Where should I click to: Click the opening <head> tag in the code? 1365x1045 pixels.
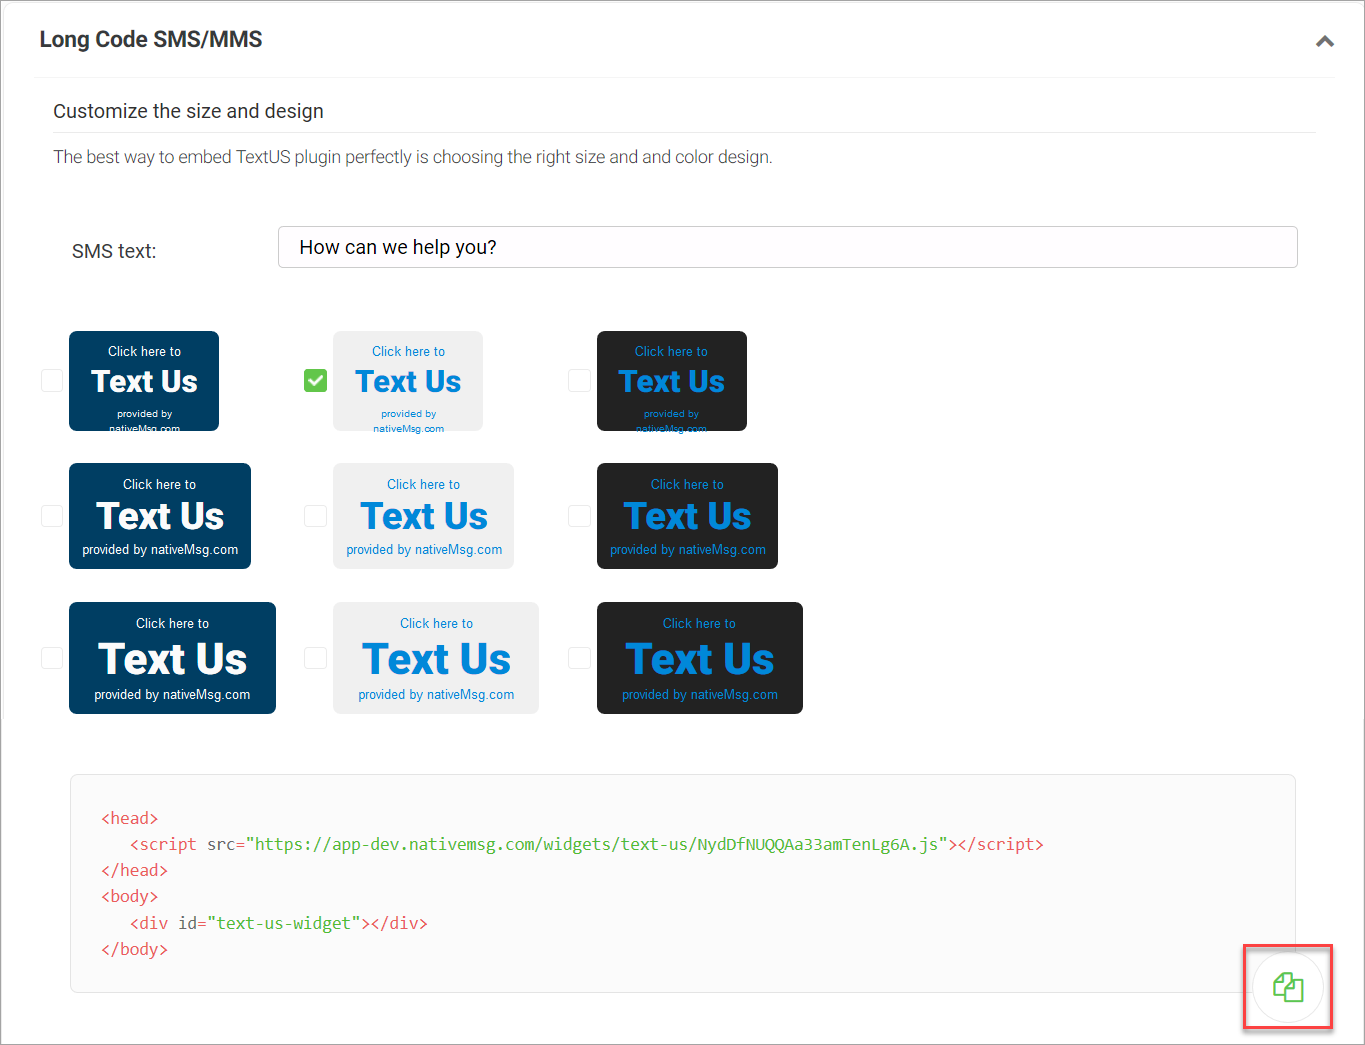point(130,818)
